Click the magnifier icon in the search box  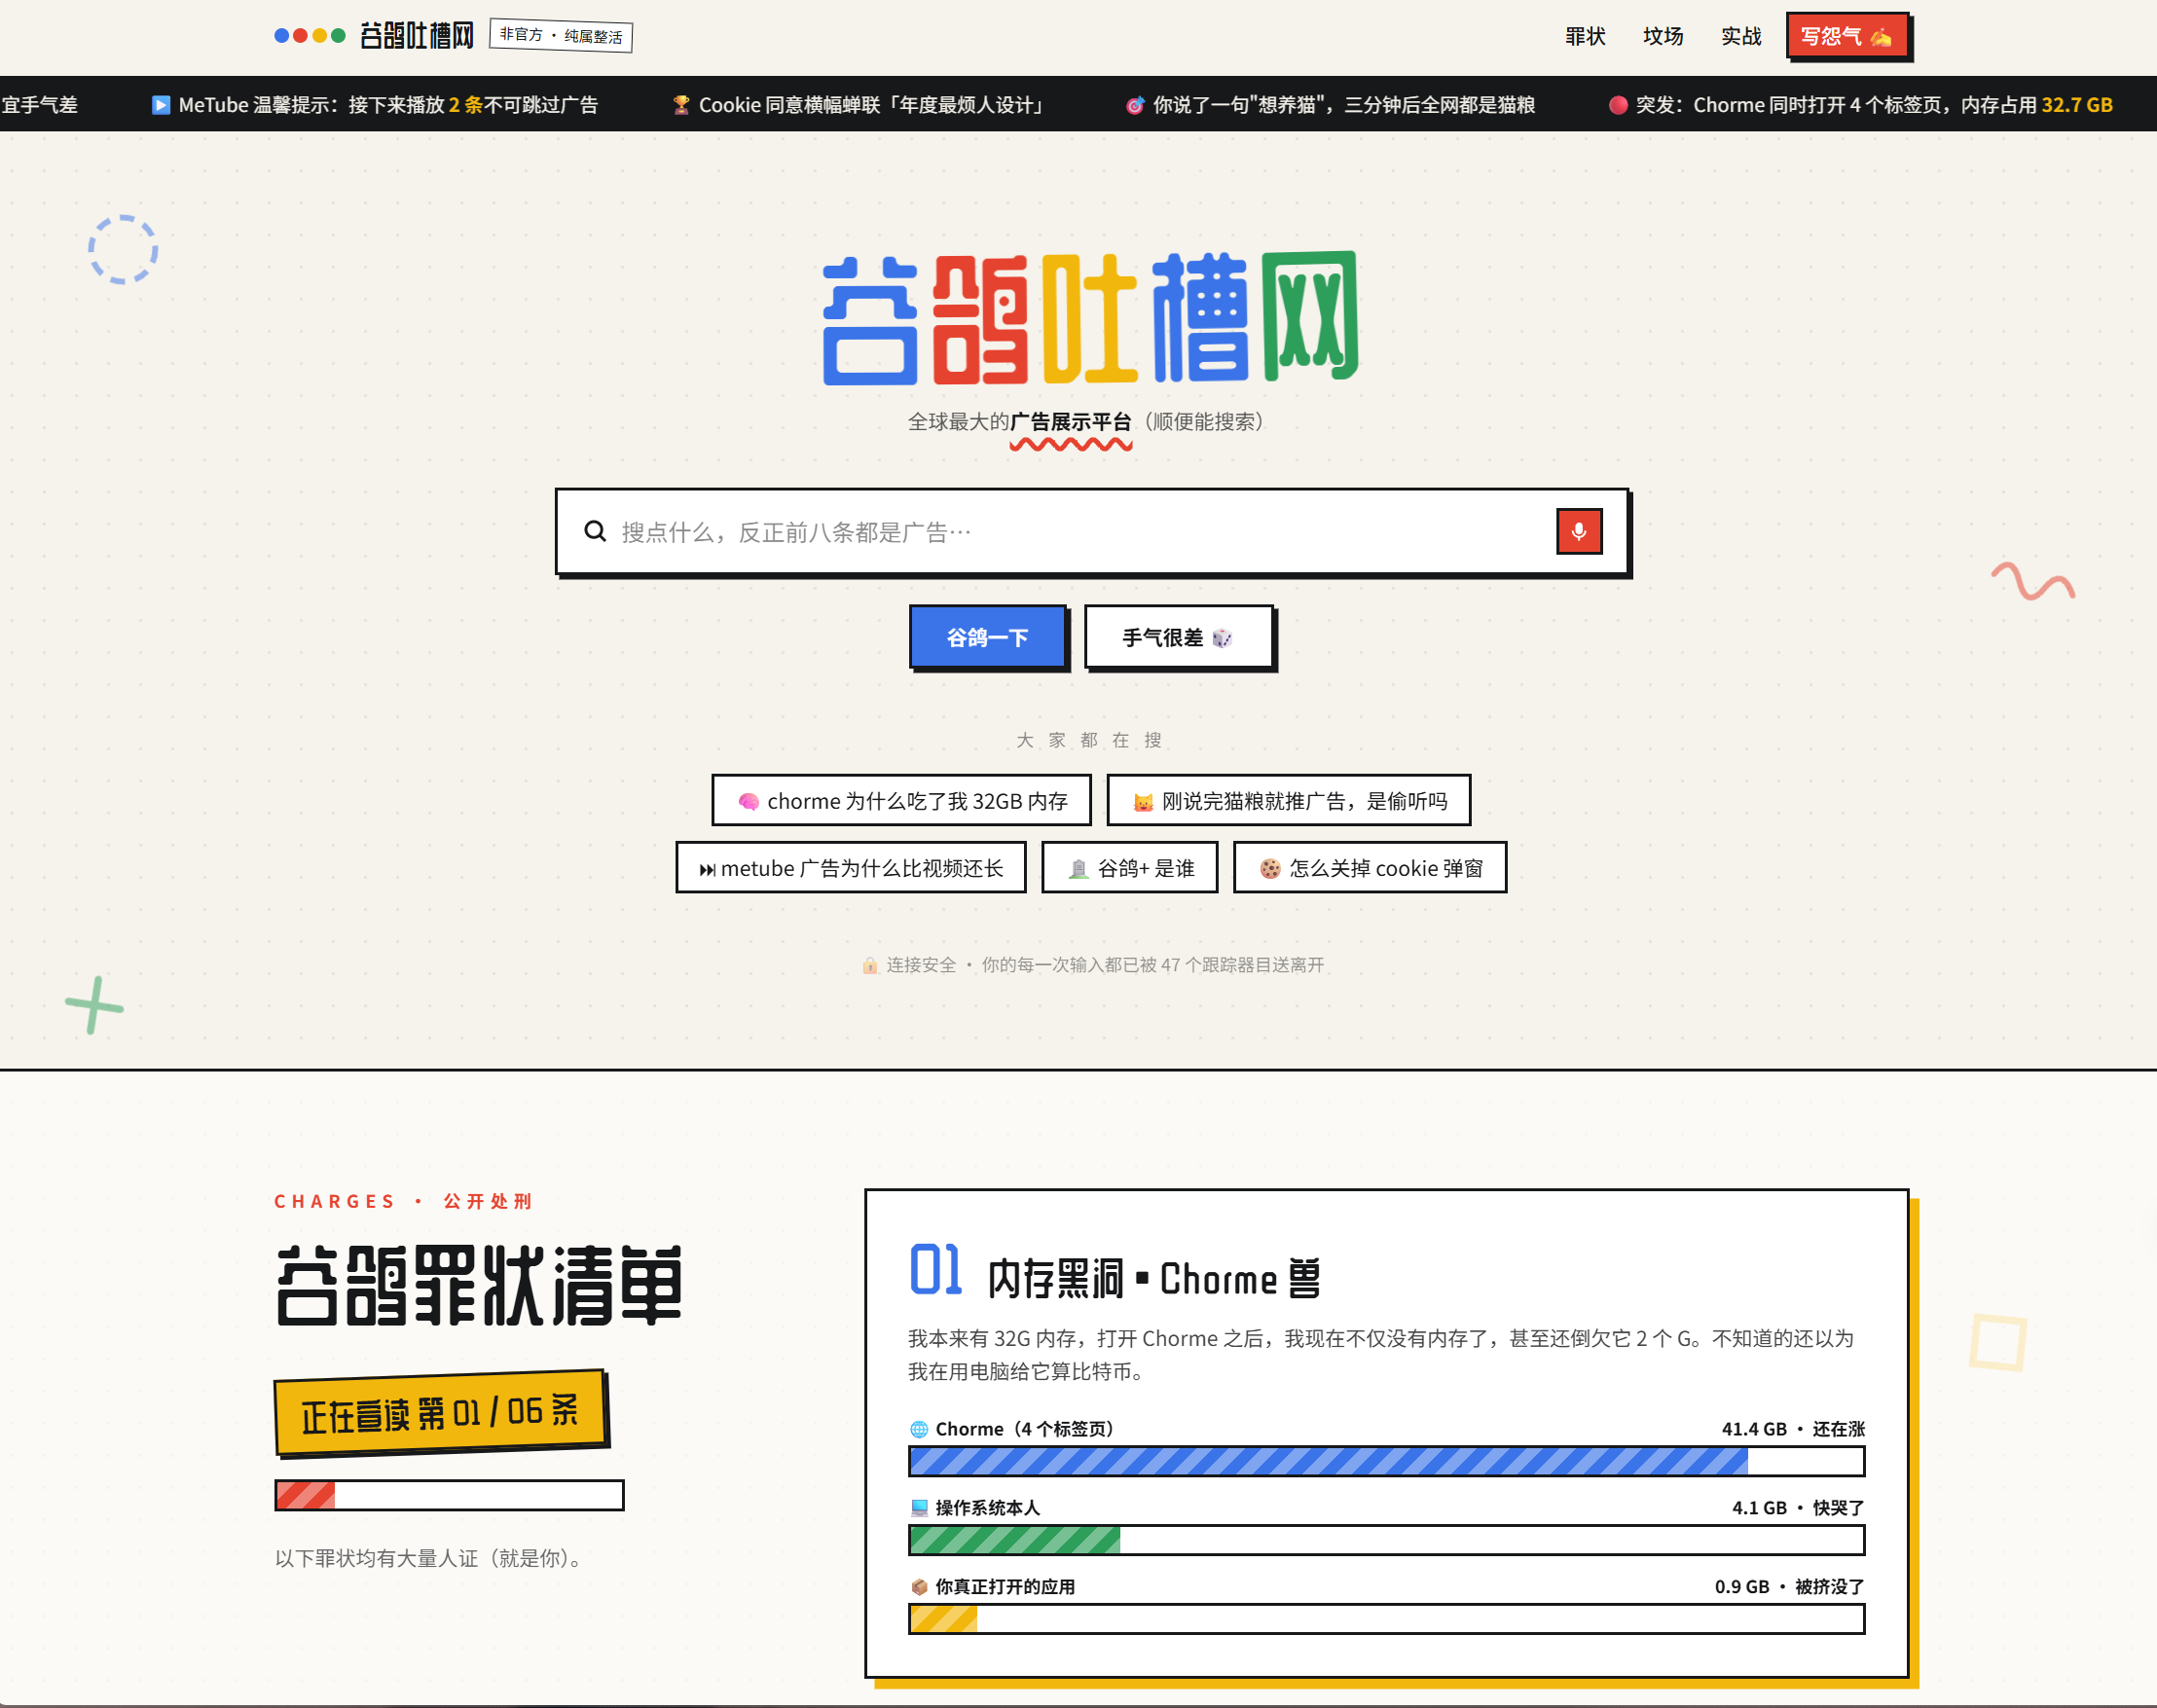(x=595, y=531)
